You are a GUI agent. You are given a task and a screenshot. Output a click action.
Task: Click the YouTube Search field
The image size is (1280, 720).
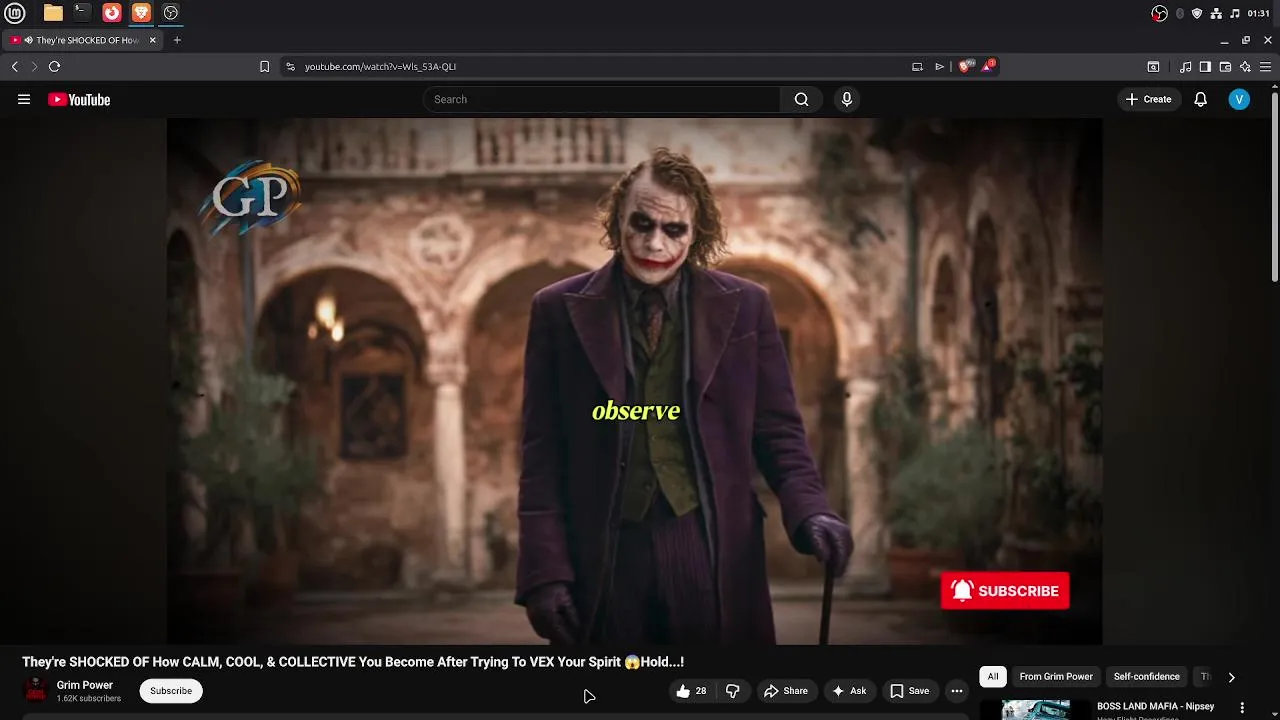pos(602,99)
